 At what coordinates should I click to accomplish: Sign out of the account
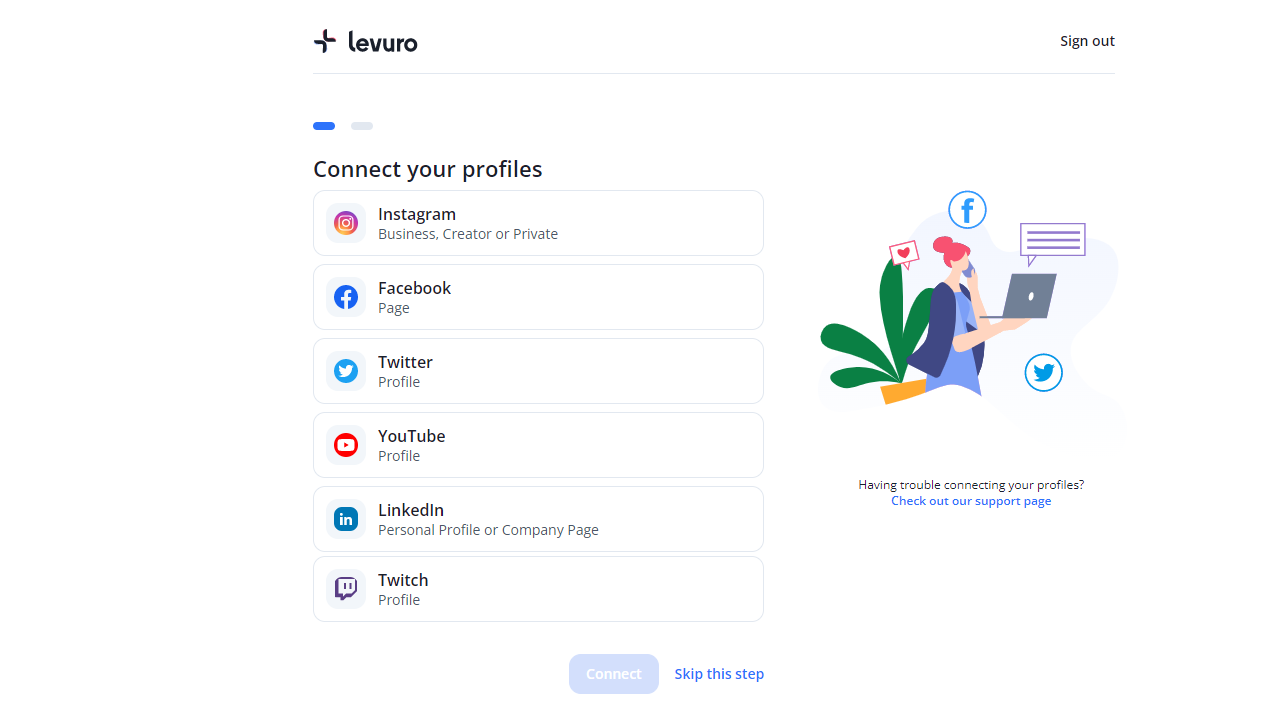click(1087, 41)
